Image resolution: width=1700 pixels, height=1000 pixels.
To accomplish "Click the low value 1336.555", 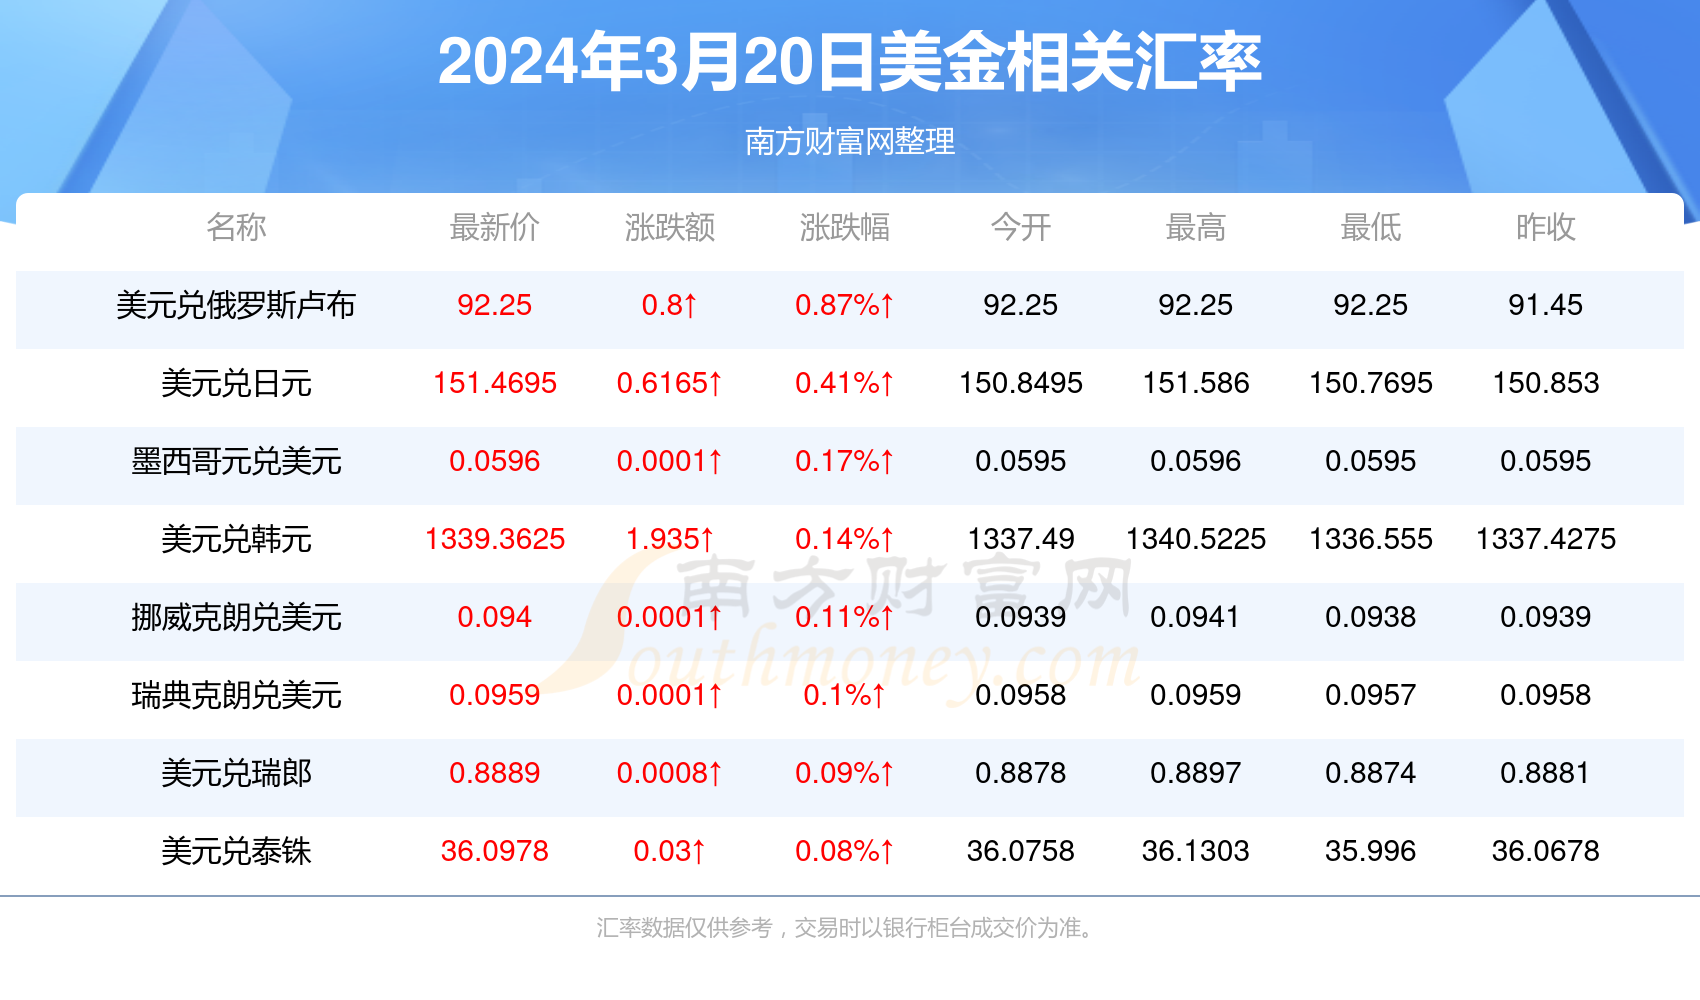I will point(1370,539).
